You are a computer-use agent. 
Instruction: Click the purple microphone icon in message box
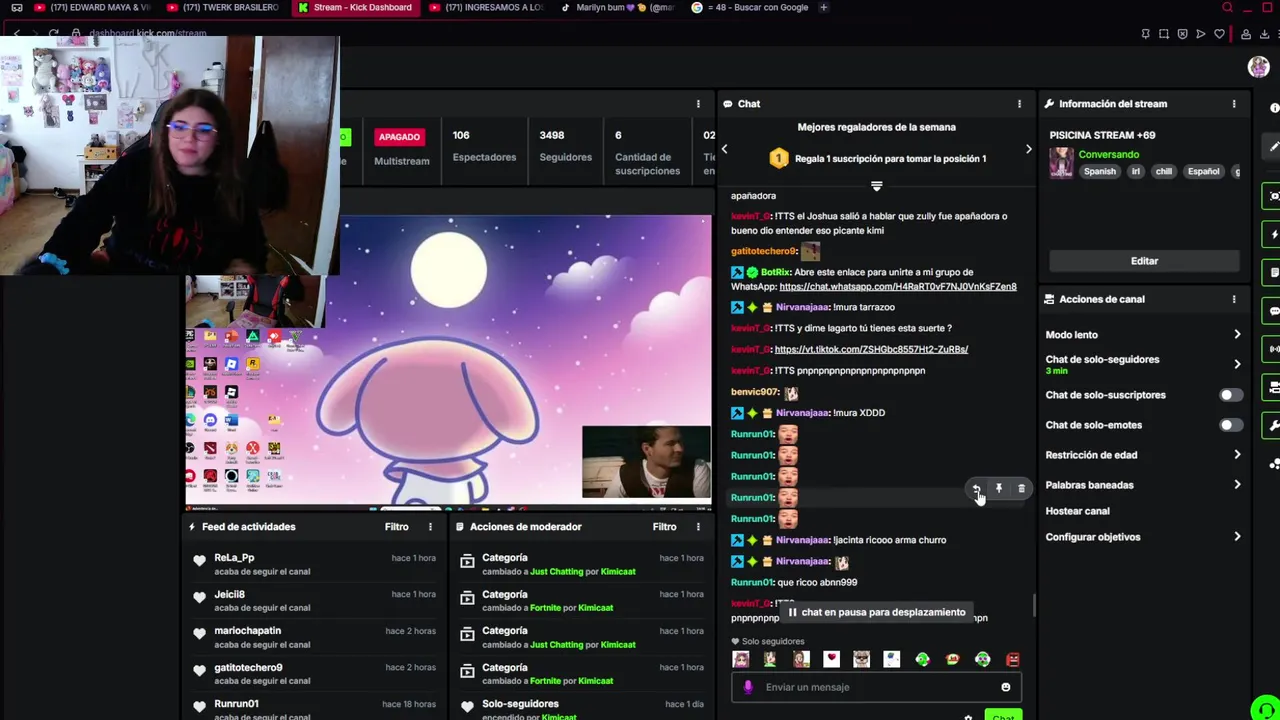(x=748, y=687)
